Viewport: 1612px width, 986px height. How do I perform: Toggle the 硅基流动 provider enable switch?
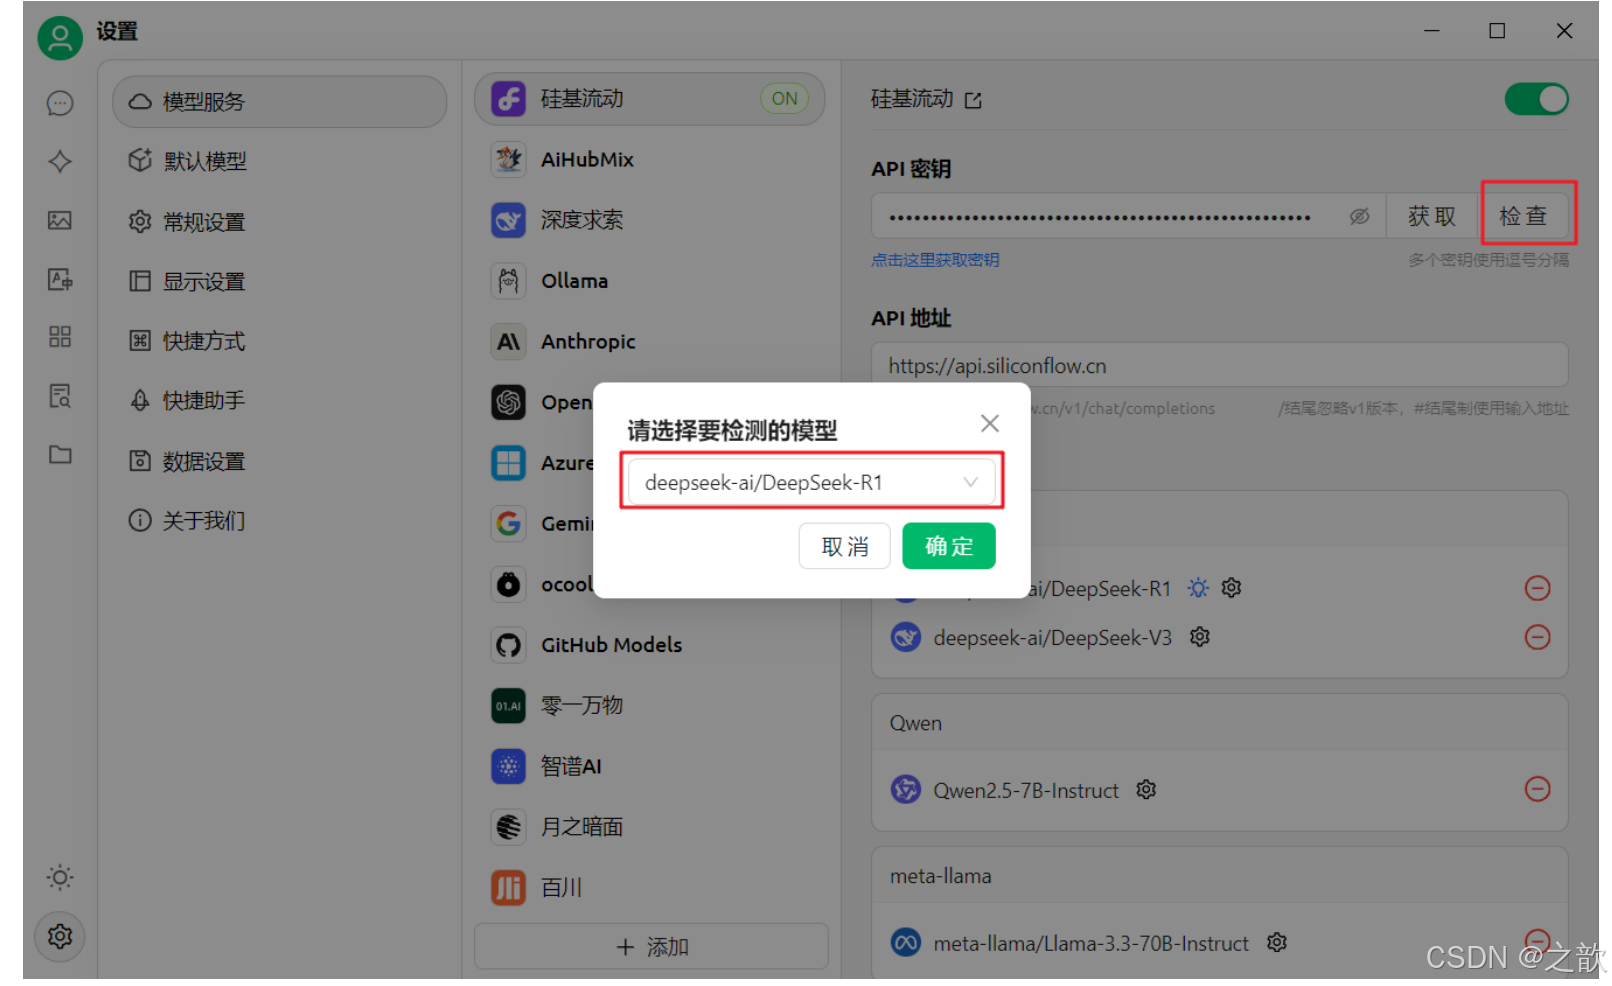pyautogui.click(x=1536, y=99)
